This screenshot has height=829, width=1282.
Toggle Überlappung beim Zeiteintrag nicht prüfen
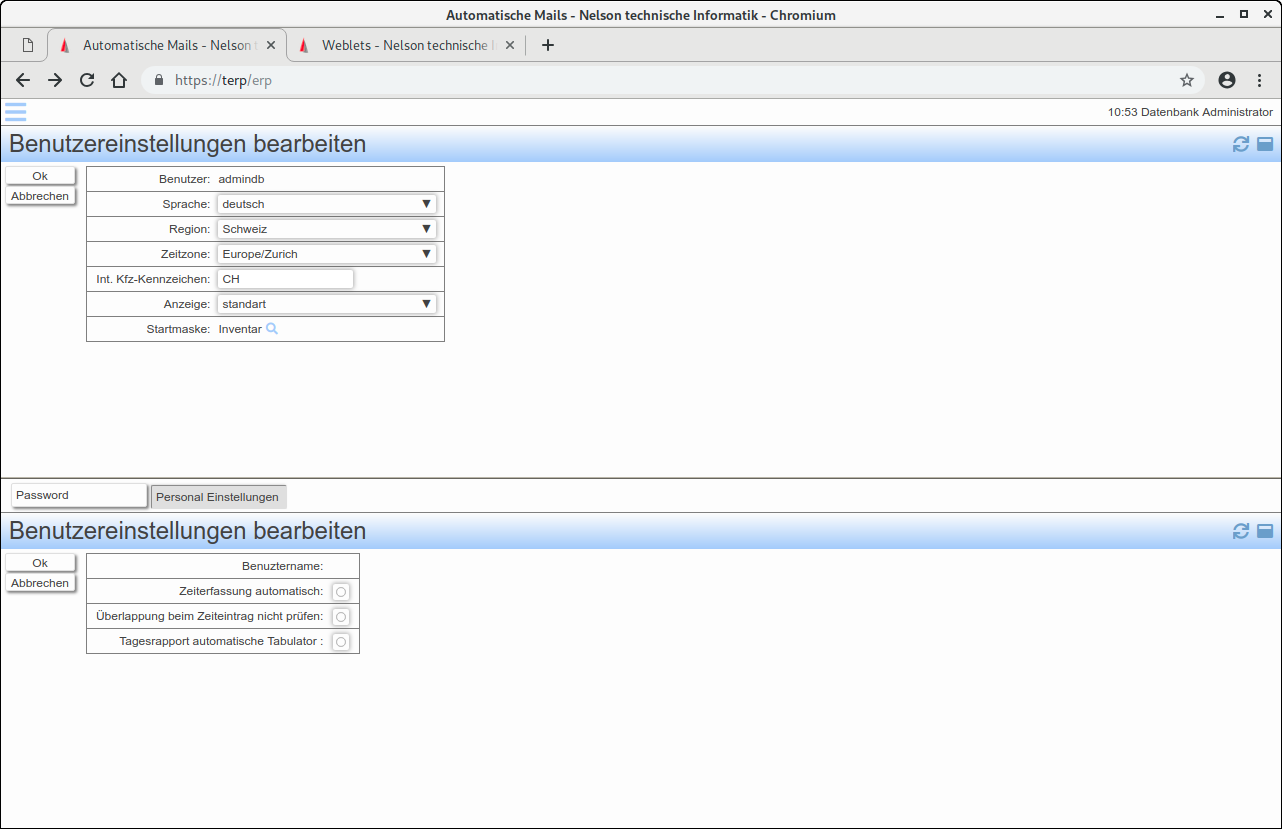pos(341,617)
